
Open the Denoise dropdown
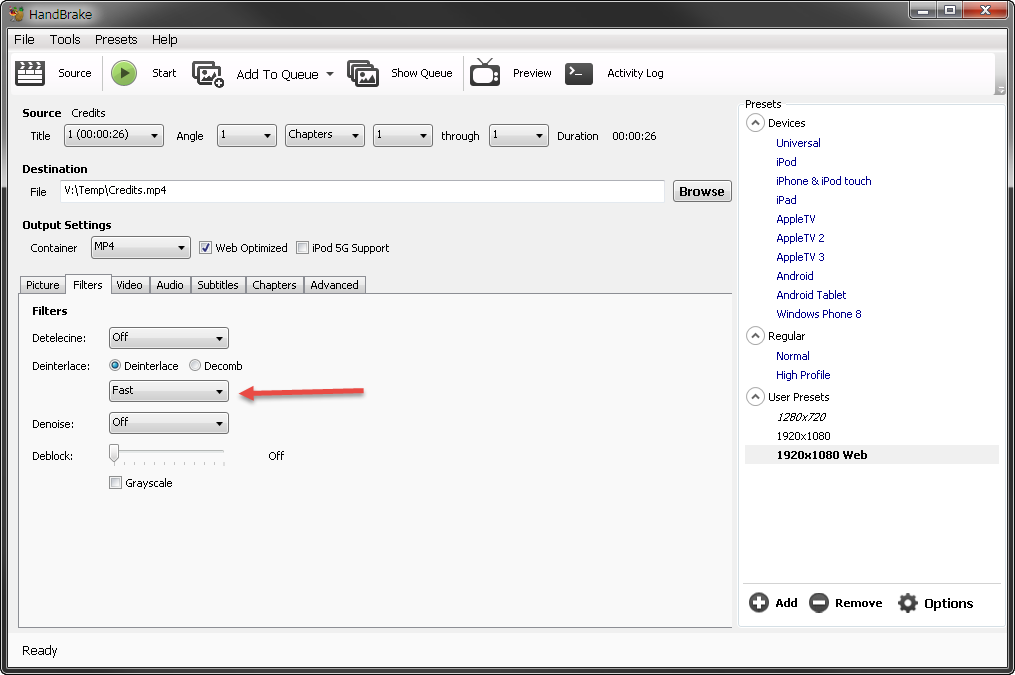169,423
